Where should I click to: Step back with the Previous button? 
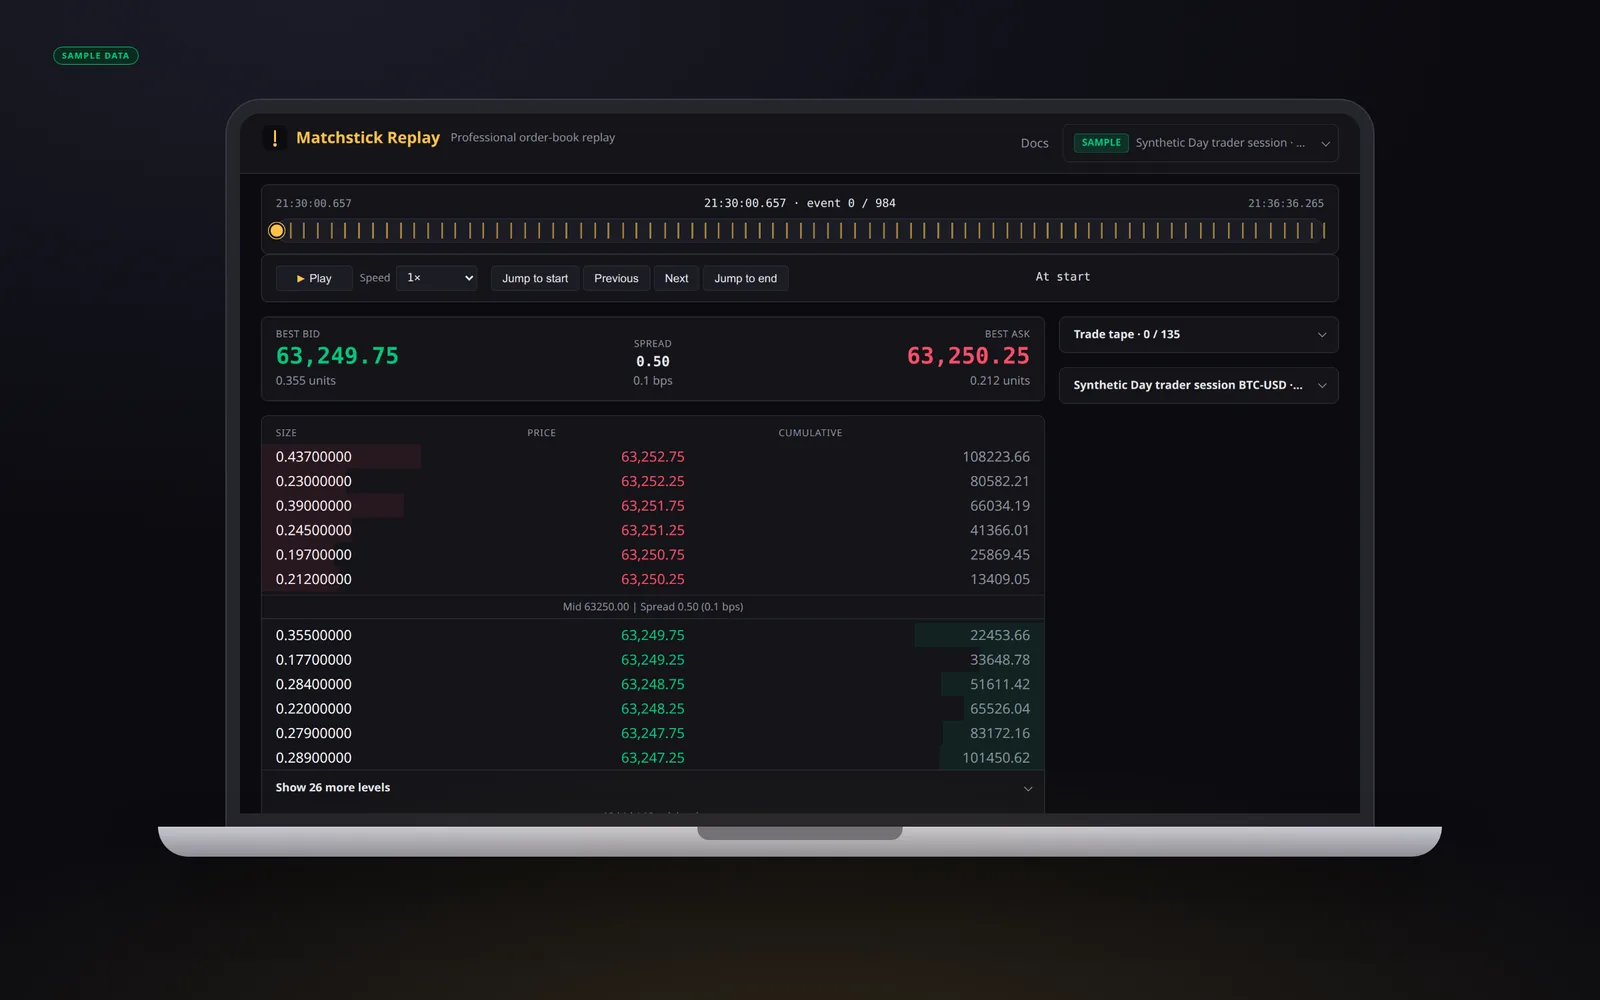pyautogui.click(x=616, y=278)
